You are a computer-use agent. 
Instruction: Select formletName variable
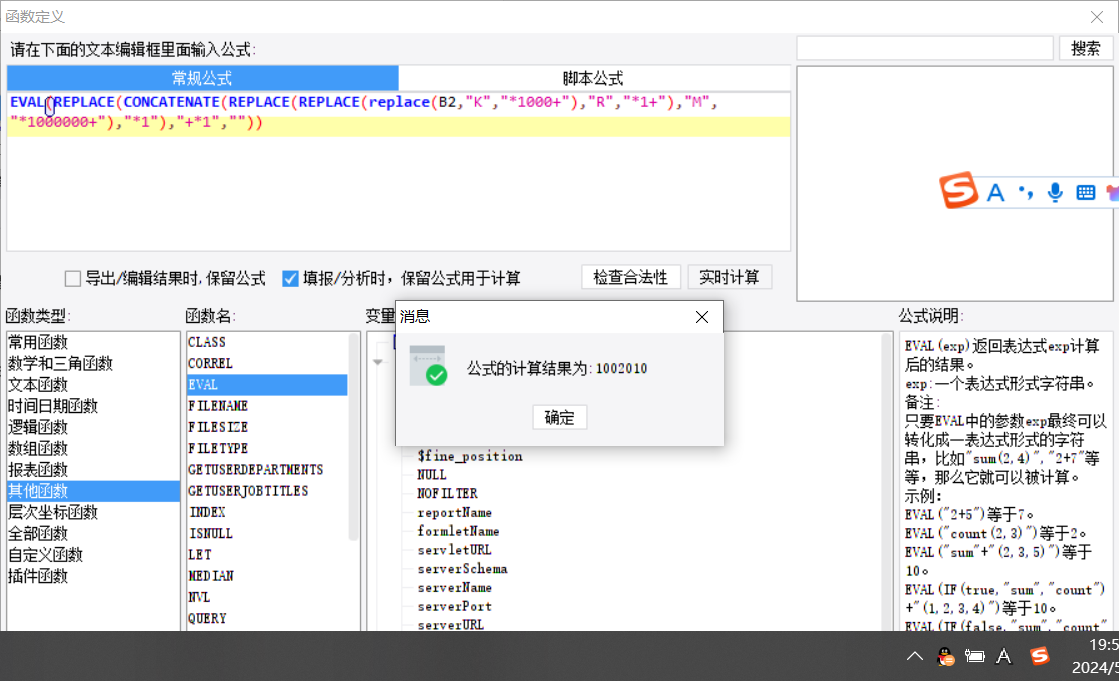pos(458,531)
